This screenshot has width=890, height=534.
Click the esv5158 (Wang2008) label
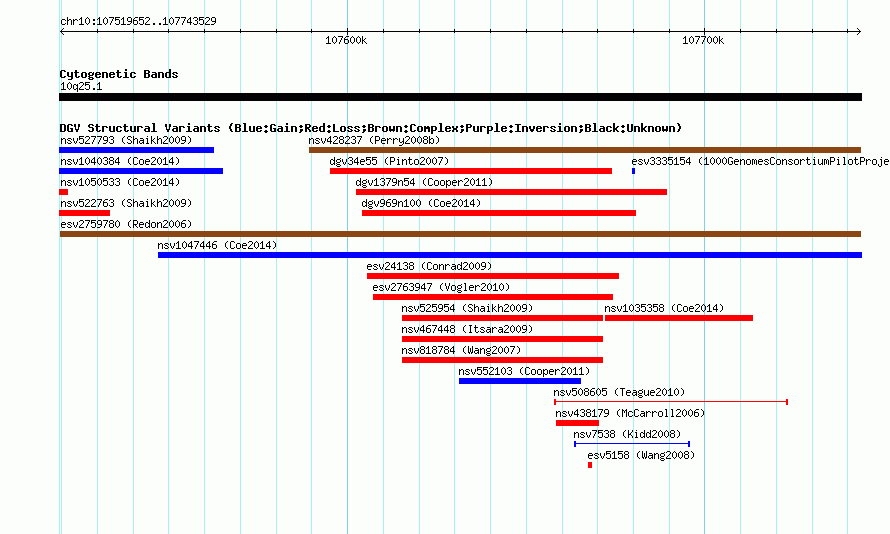(641, 455)
